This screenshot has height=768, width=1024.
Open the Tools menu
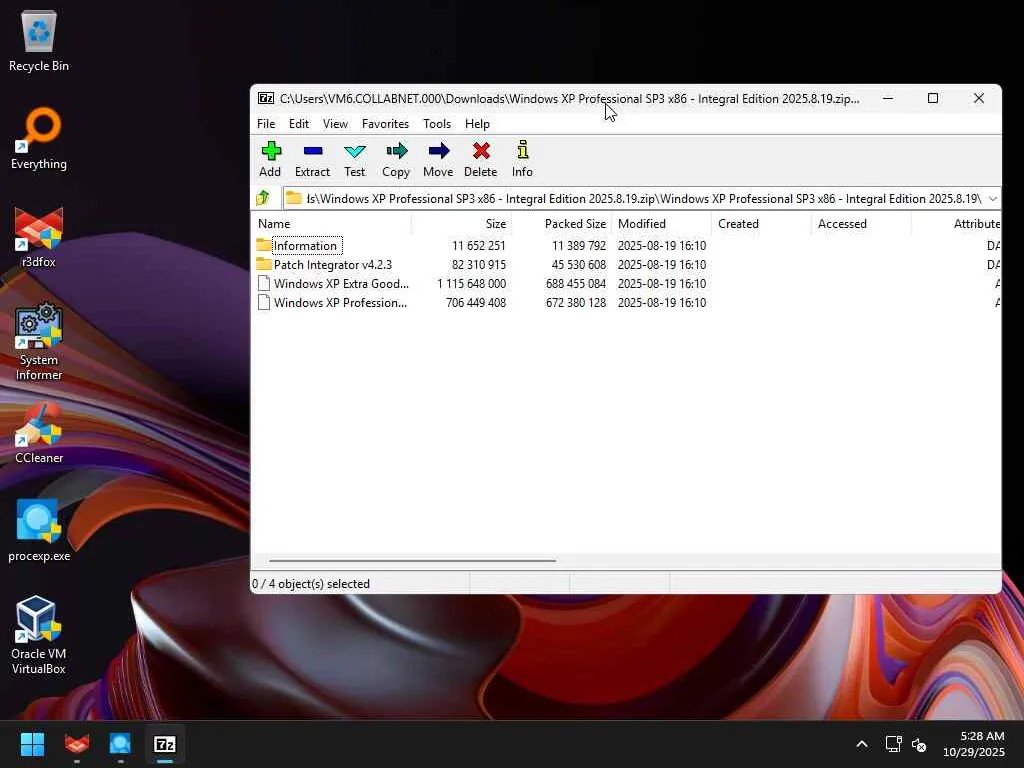(x=437, y=124)
